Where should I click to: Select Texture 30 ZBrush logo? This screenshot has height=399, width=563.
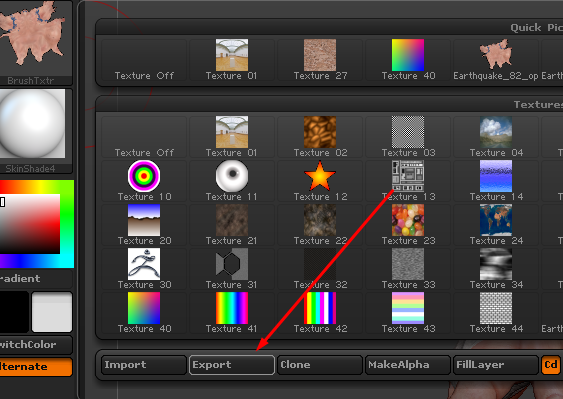144,269
